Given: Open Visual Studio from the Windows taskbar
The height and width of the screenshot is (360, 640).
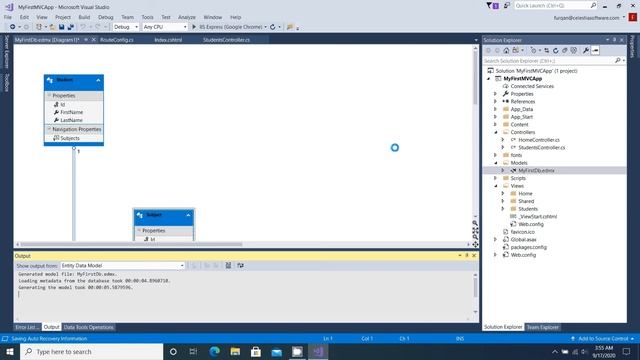Looking at the screenshot, I should (318, 351).
